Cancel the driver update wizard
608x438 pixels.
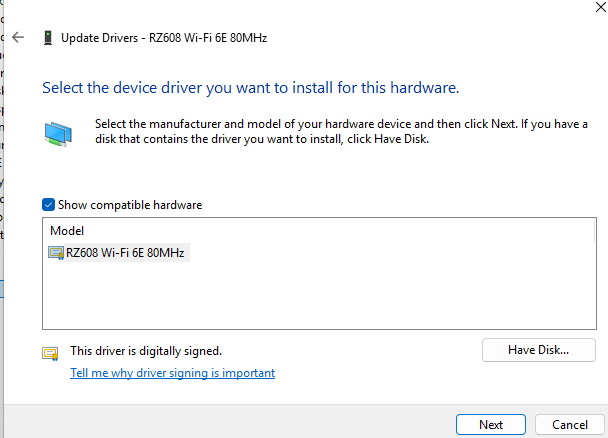(569, 424)
